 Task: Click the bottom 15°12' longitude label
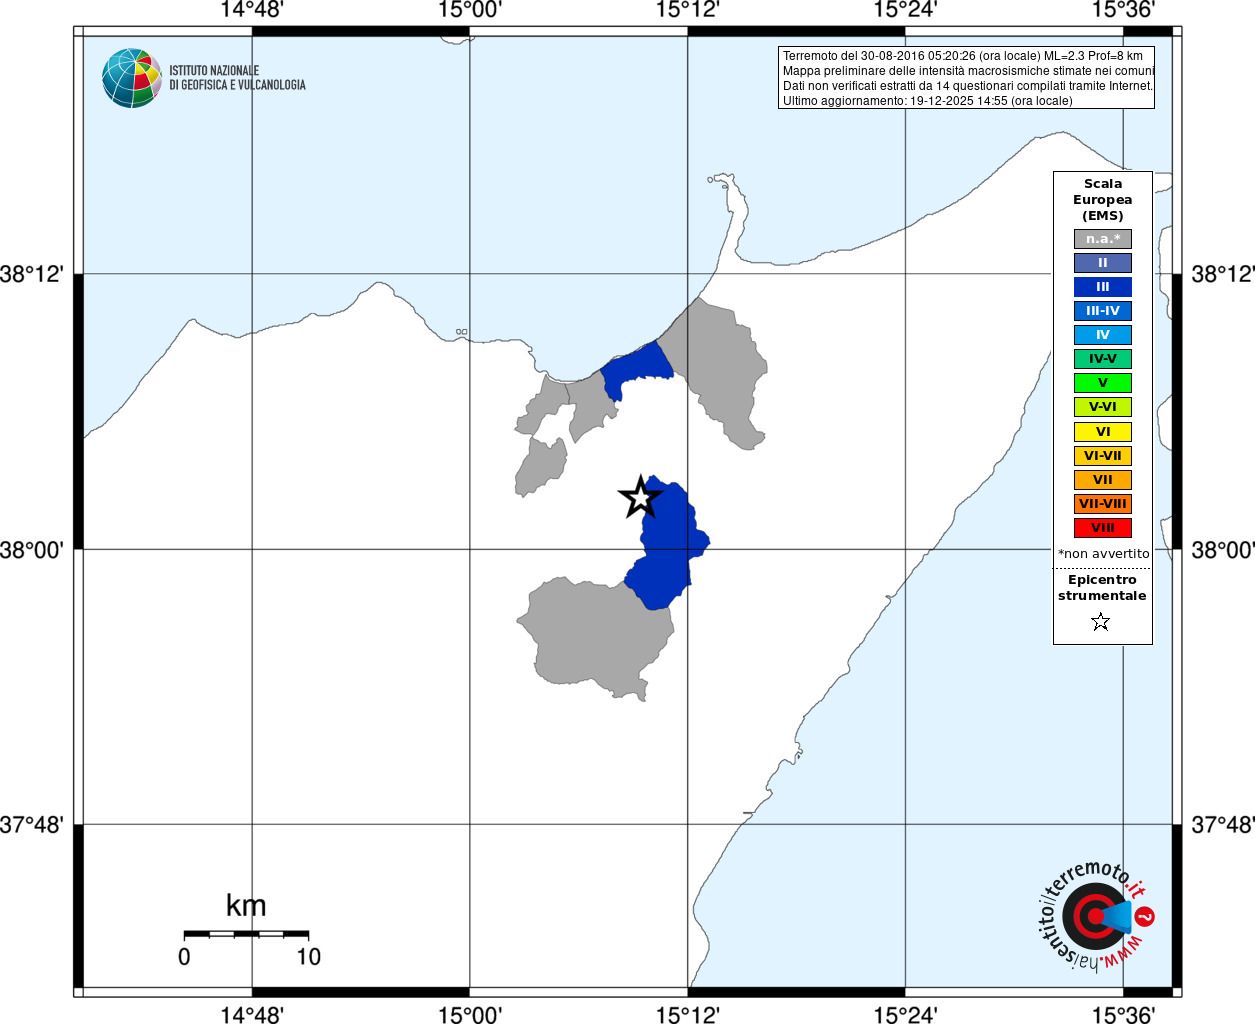[x=688, y=1014]
